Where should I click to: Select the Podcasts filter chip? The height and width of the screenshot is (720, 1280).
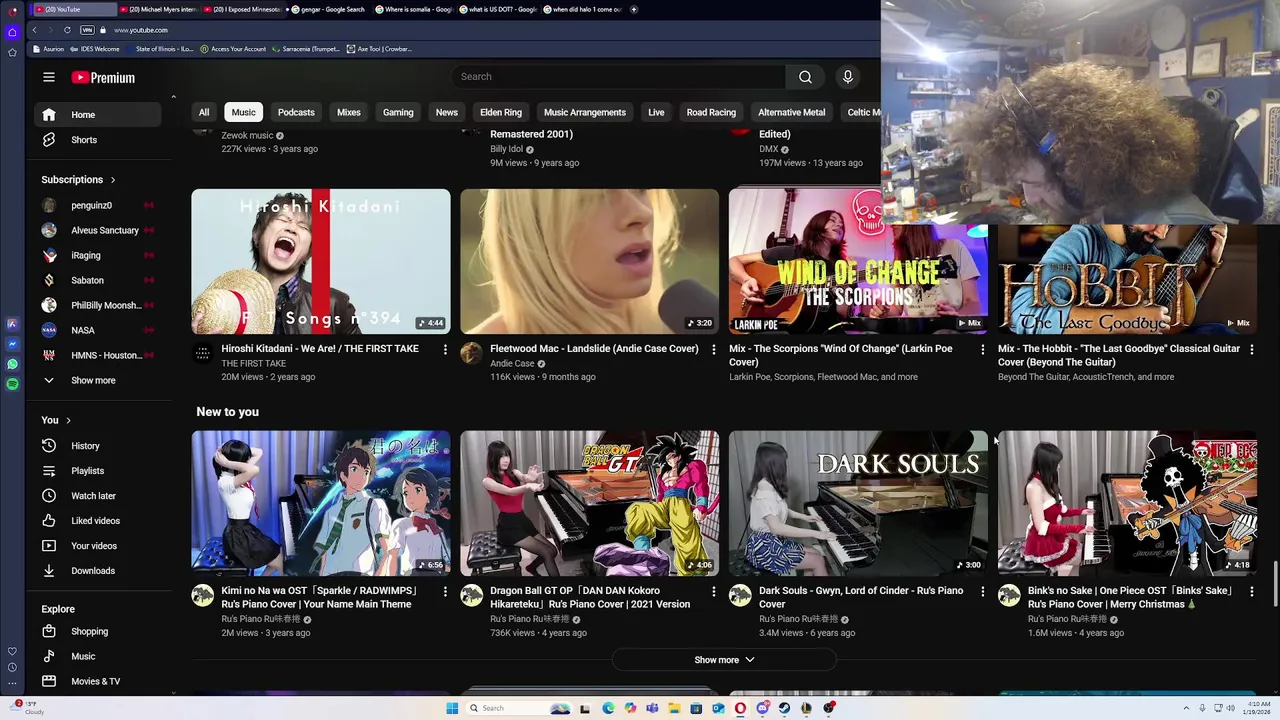coord(296,112)
